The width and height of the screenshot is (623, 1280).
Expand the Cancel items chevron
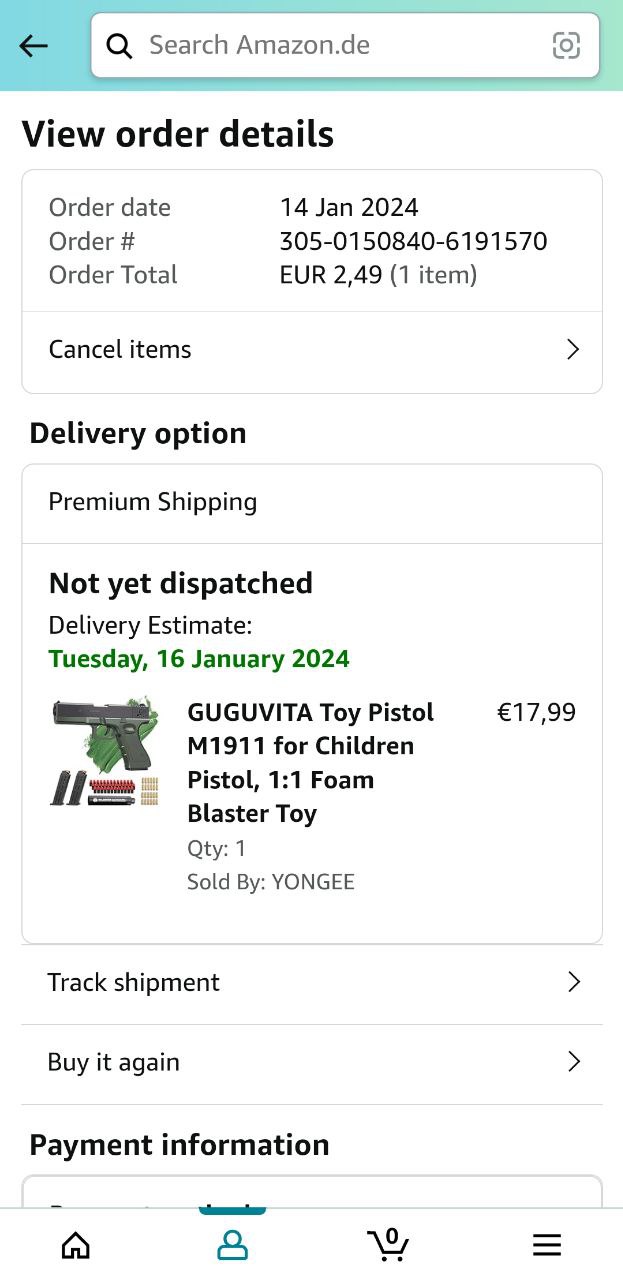click(x=573, y=349)
